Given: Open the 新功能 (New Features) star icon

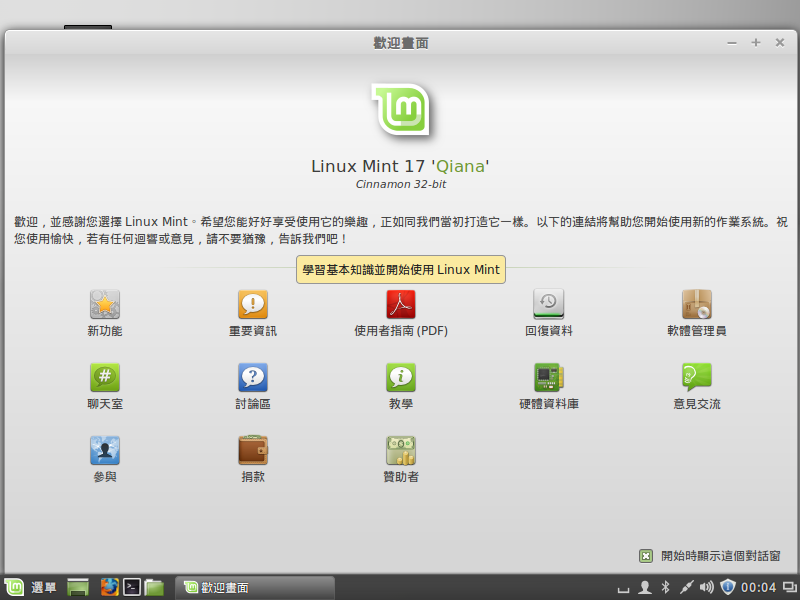Looking at the screenshot, I should pyautogui.click(x=105, y=304).
